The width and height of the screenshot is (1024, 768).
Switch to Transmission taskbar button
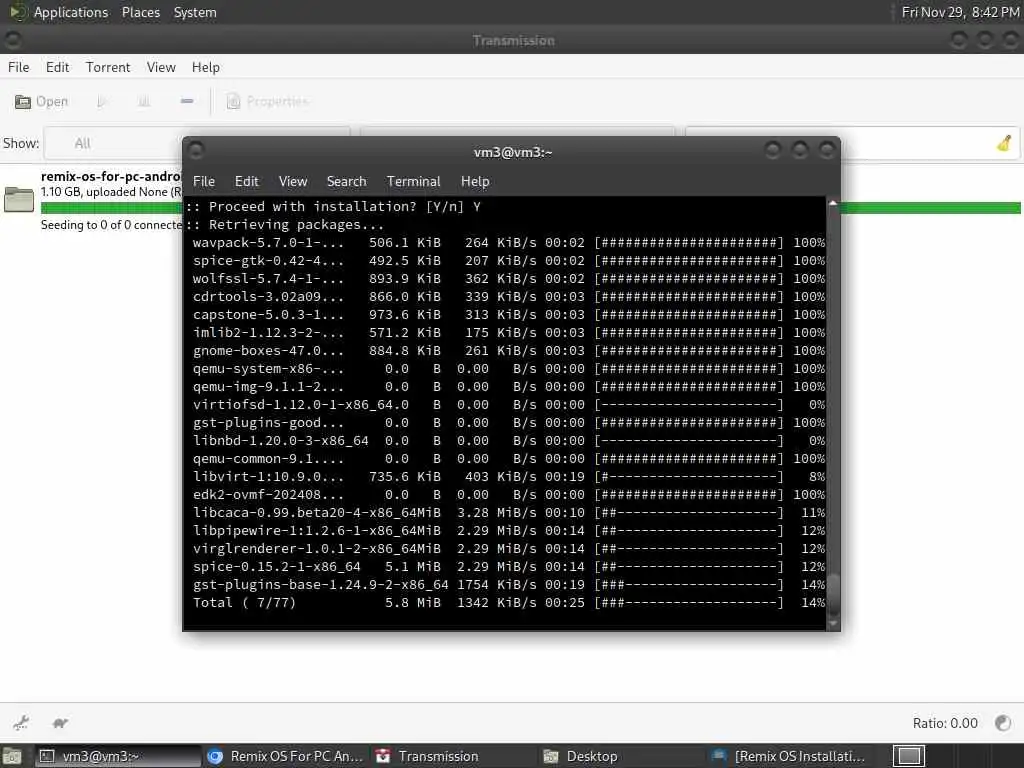455,756
